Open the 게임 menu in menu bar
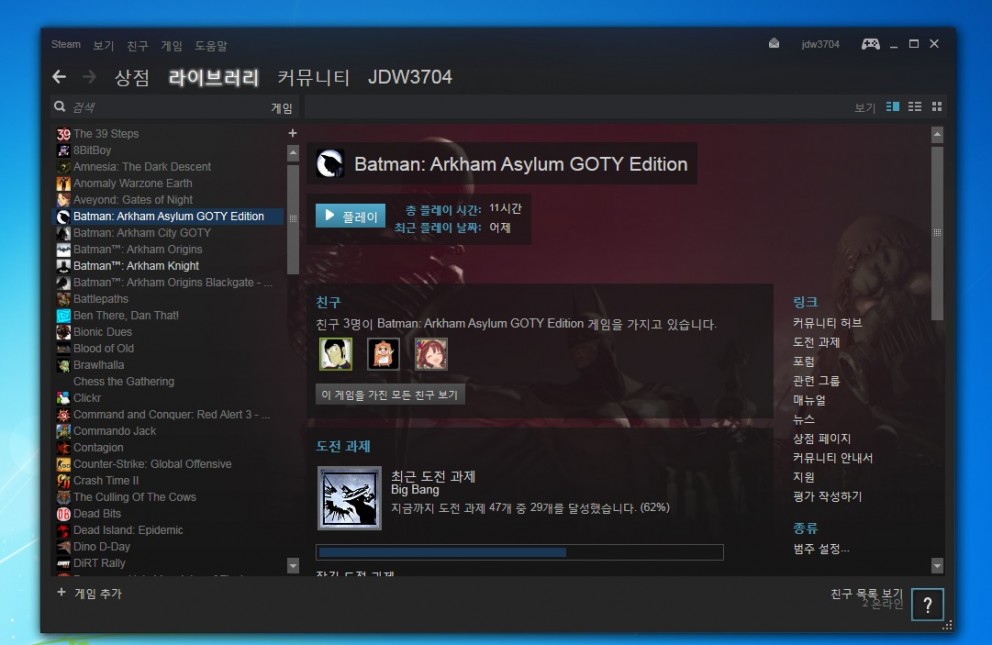Image resolution: width=992 pixels, height=645 pixels. click(171, 46)
